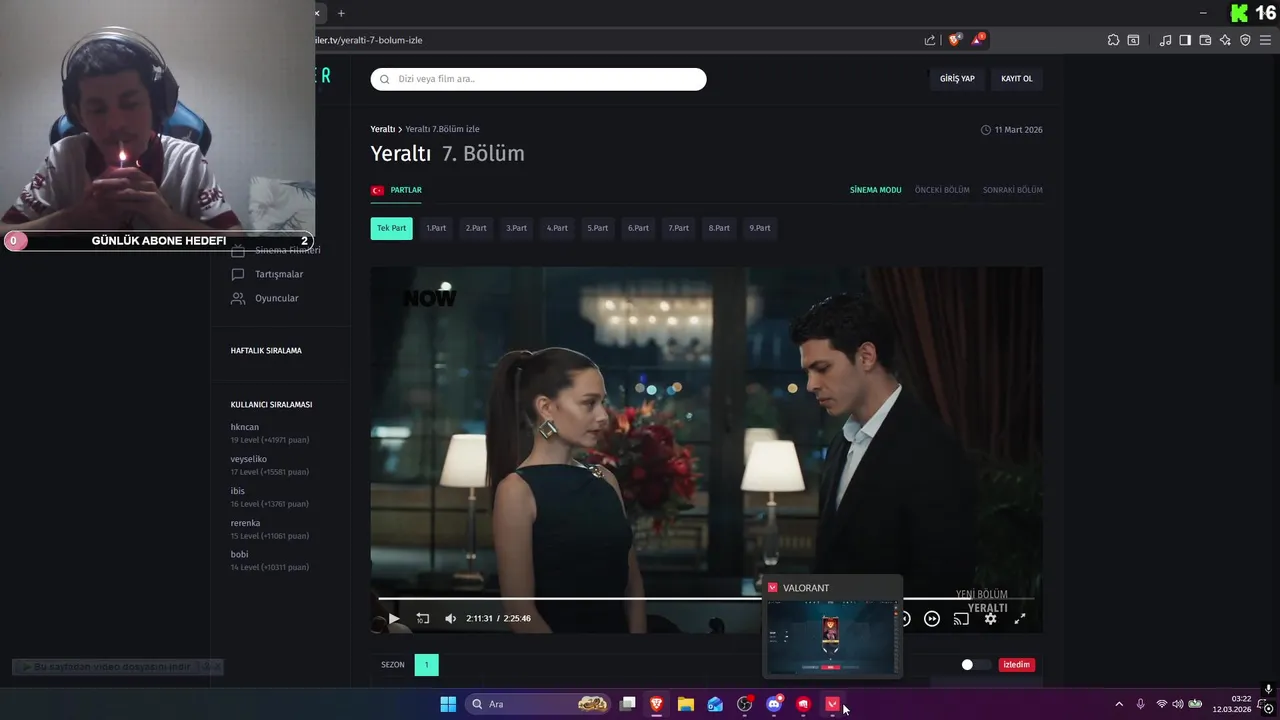Open the VALORANT window preview thumbnail

tap(832, 637)
